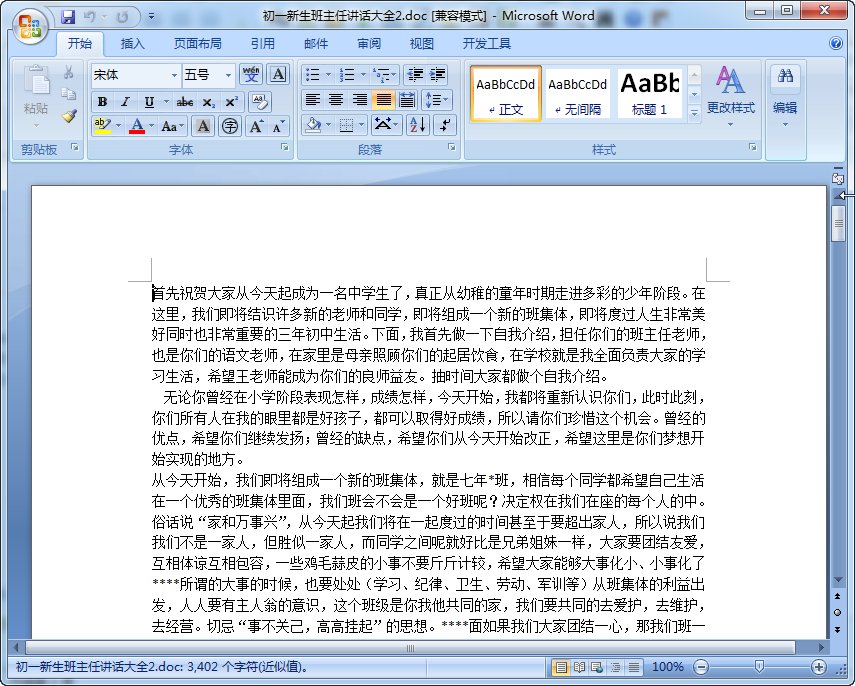Shrink font size with small A
This screenshot has height=686, width=855.
[278, 127]
